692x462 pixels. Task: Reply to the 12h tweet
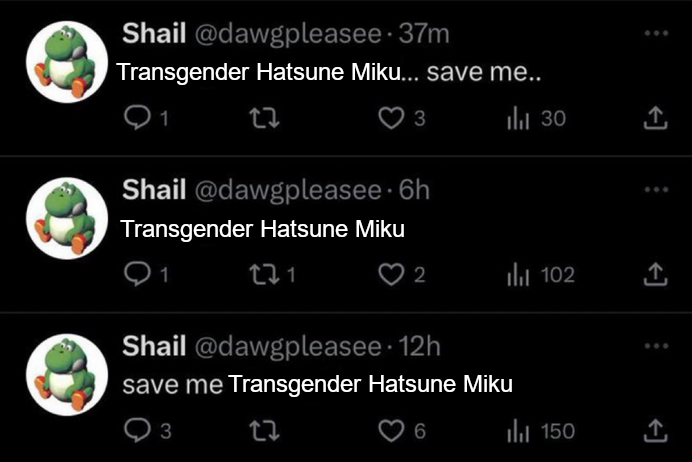click(135, 431)
